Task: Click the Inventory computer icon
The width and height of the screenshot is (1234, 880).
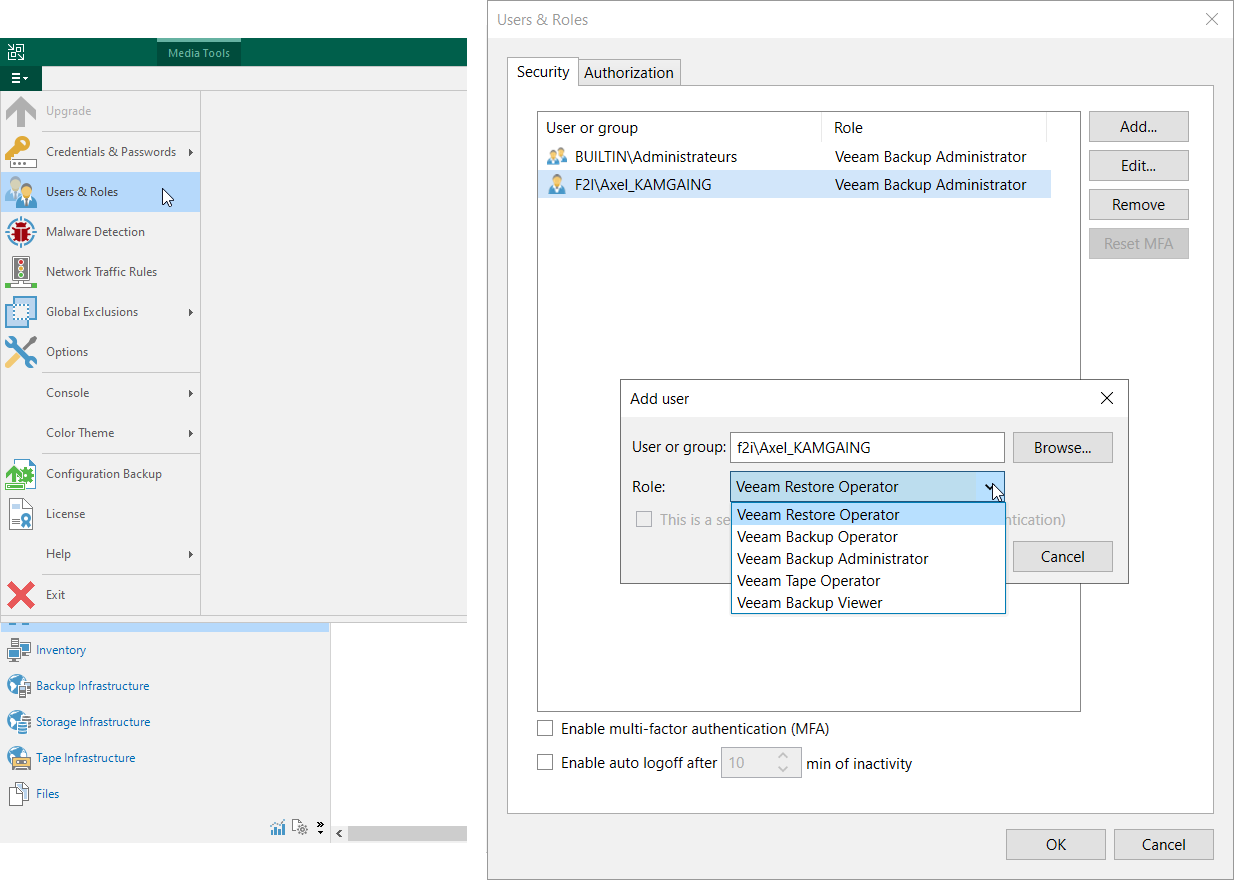Action: pyautogui.click(x=19, y=650)
